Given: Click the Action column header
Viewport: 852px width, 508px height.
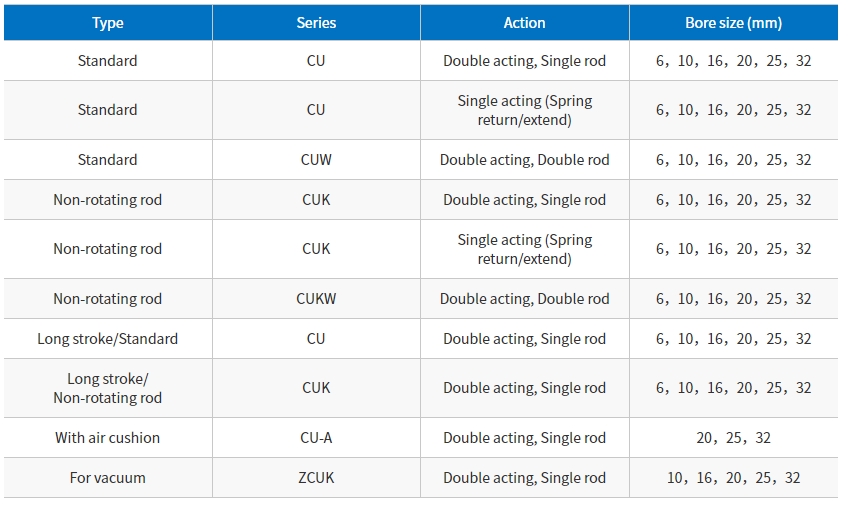Looking at the screenshot, I should point(524,23).
